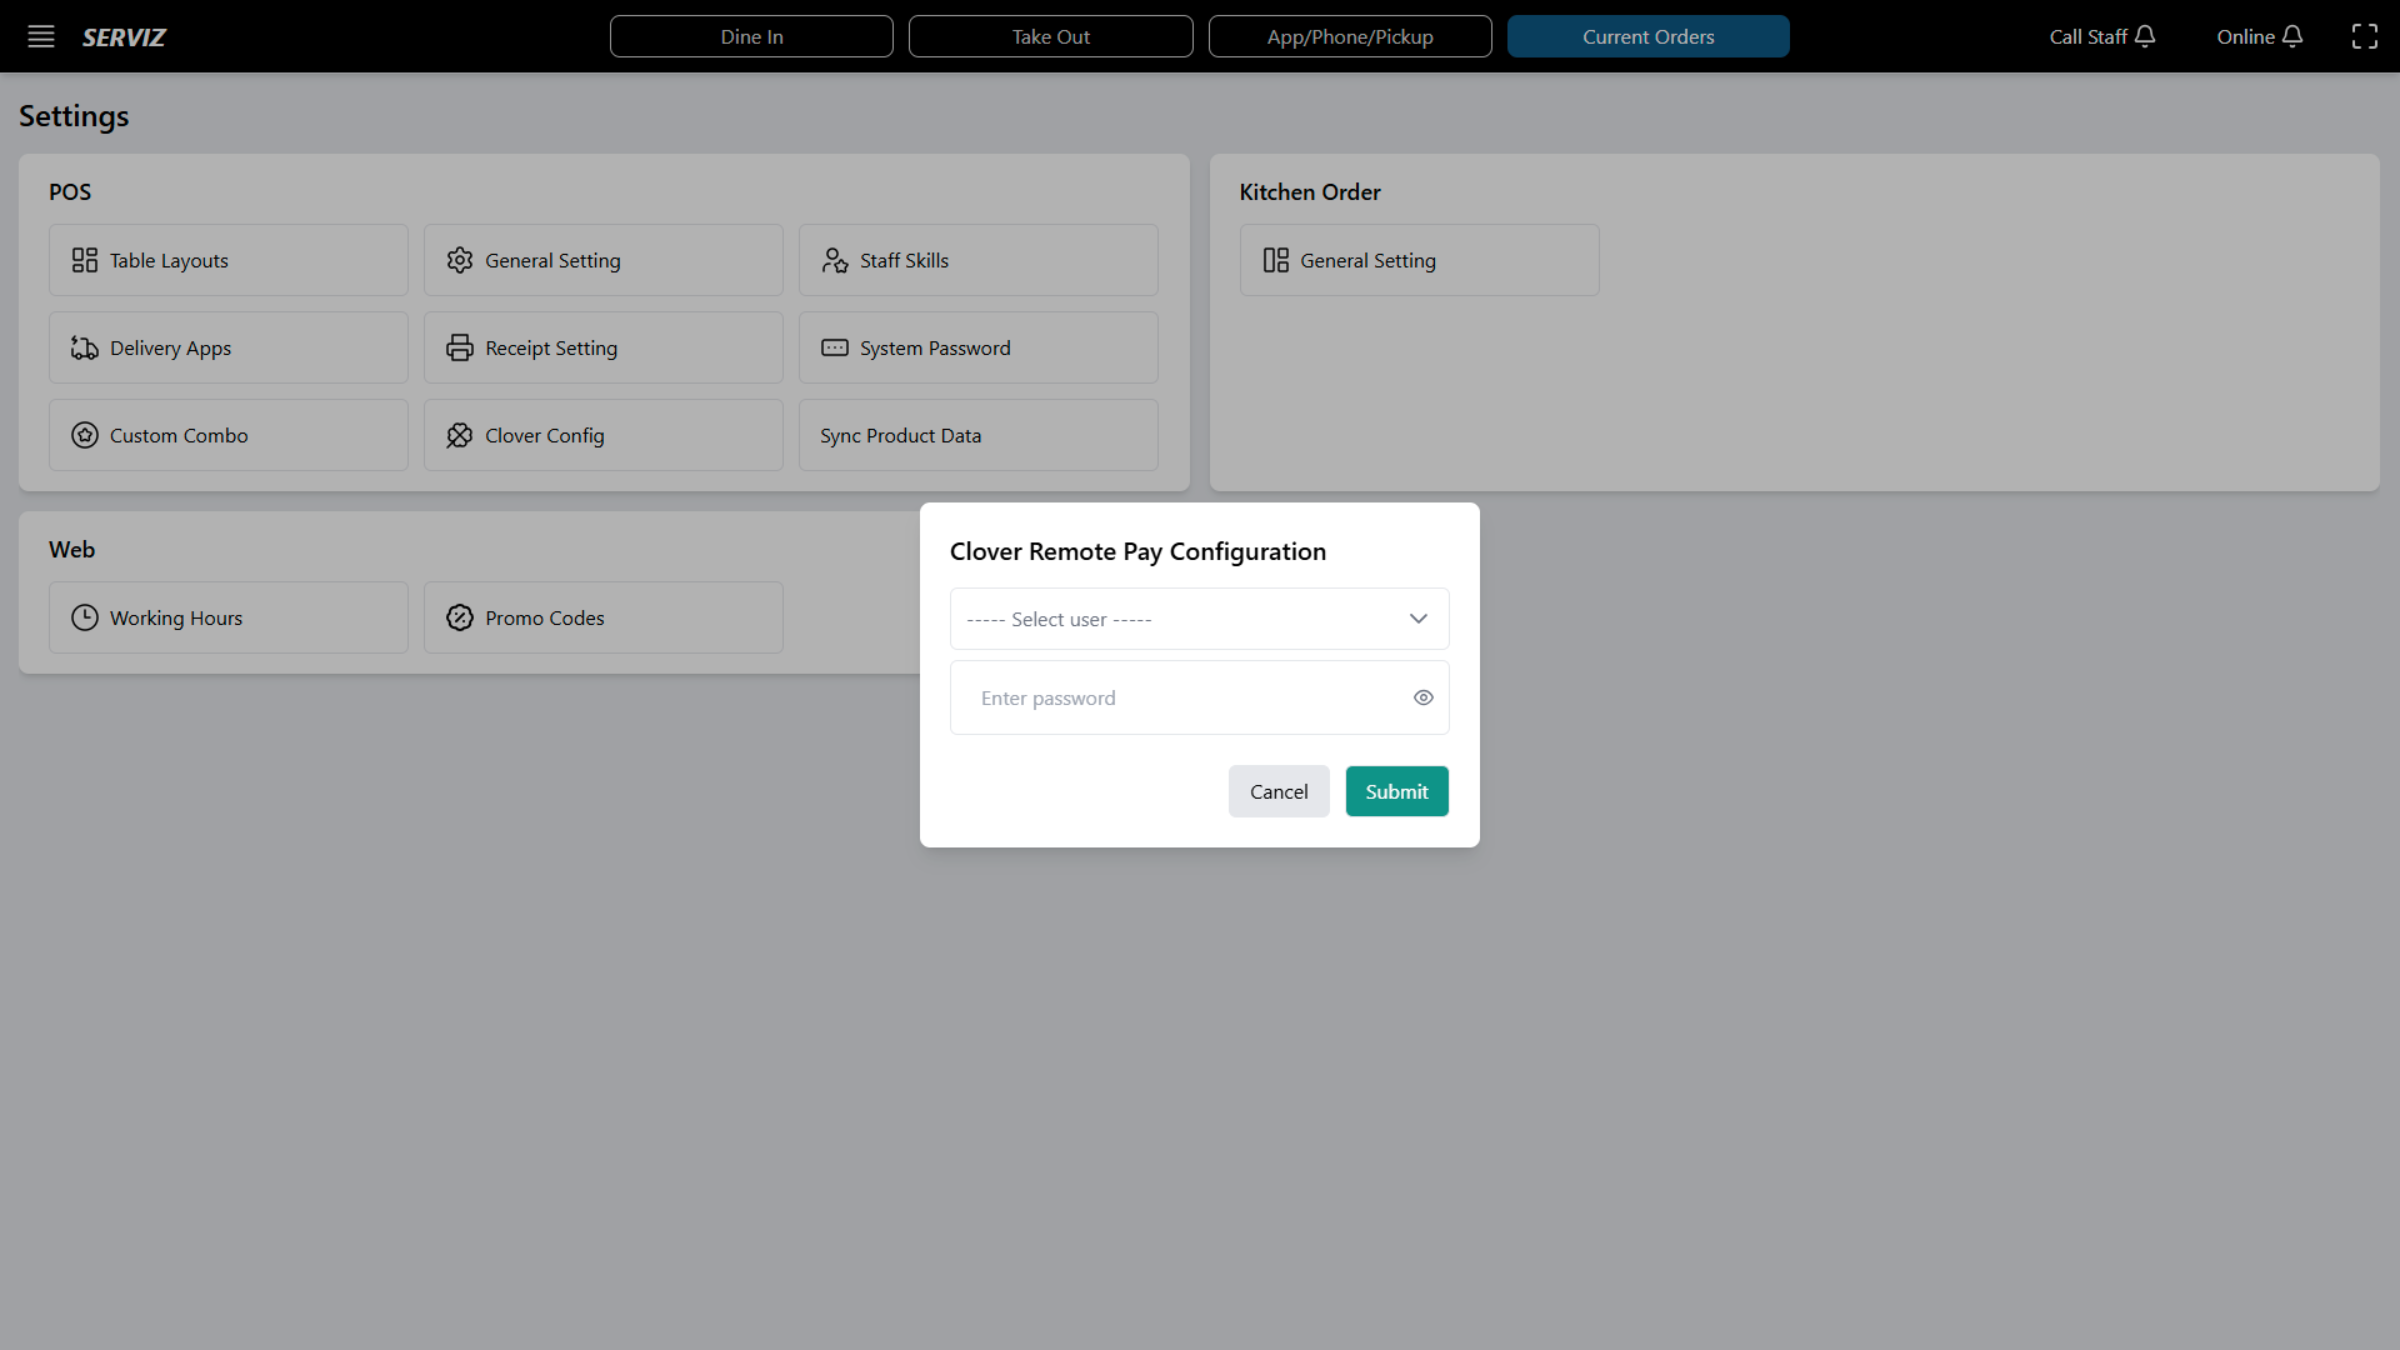The image size is (2400, 1350).
Task: Click the Table Layouts grid icon
Action: tap(85, 259)
